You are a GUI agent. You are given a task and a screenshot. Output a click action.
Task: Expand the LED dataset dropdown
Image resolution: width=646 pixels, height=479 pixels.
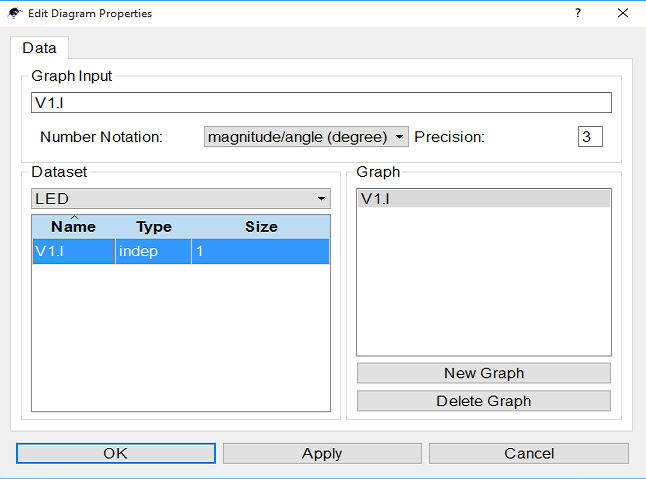pyautogui.click(x=181, y=199)
